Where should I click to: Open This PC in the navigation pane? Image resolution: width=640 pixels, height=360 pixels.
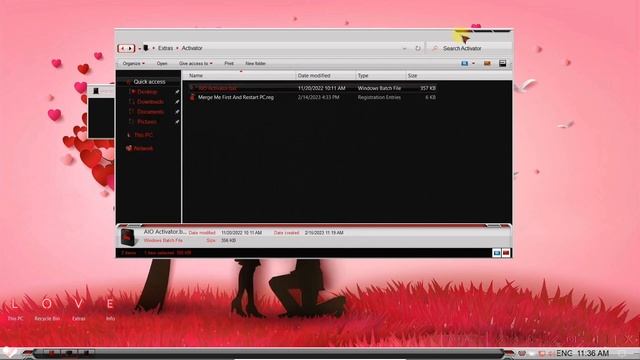tap(143, 135)
